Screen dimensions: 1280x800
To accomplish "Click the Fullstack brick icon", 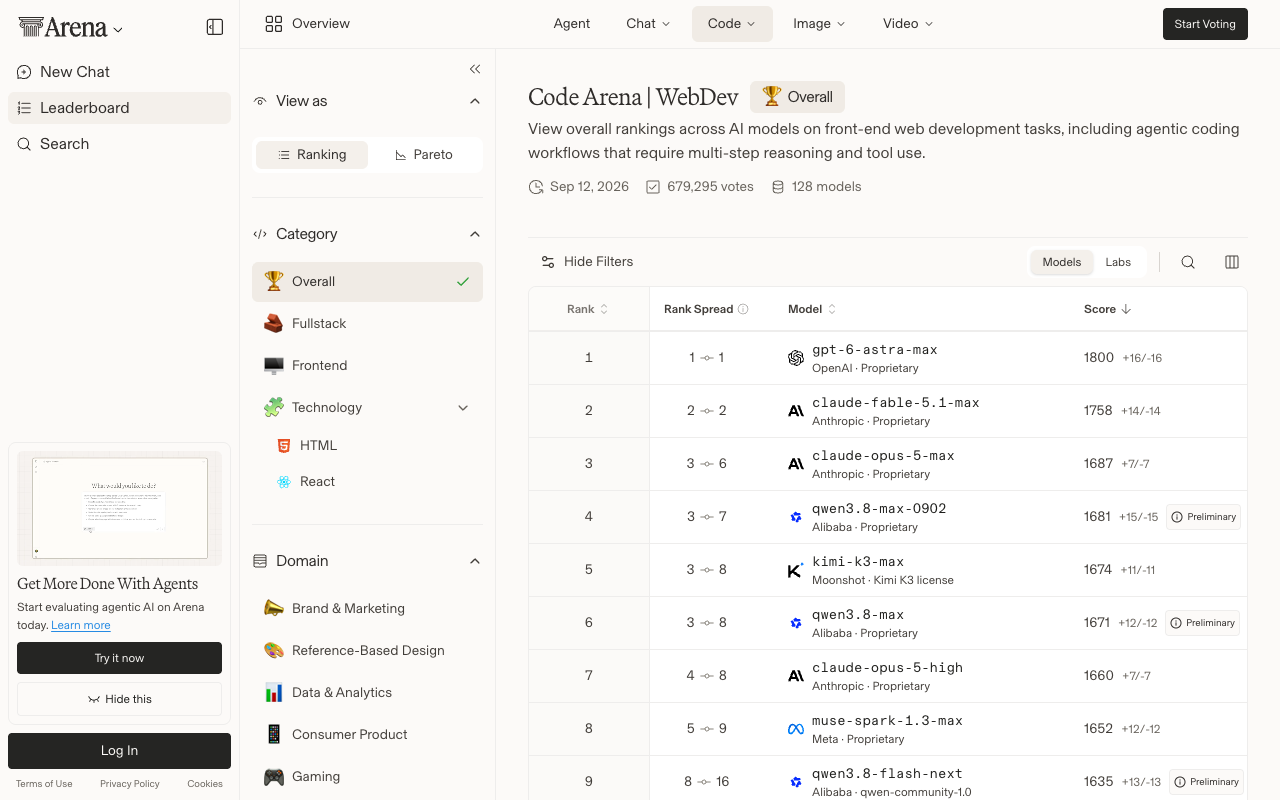I will [x=274, y=323].
